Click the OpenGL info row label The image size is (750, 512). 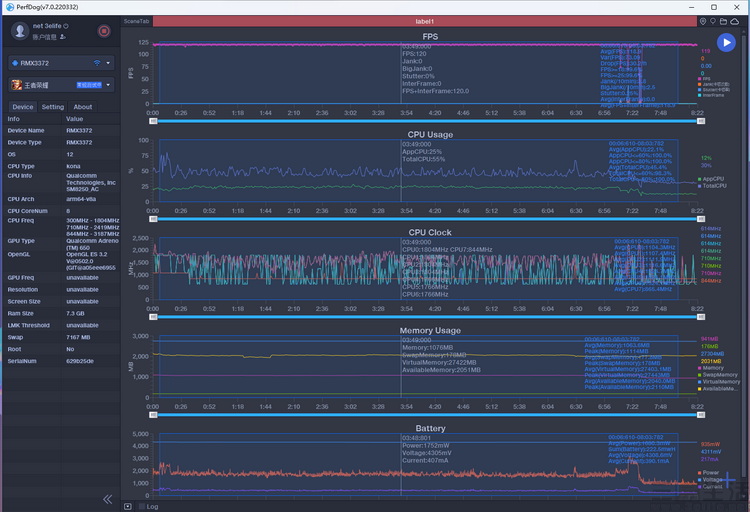point(19,254)
